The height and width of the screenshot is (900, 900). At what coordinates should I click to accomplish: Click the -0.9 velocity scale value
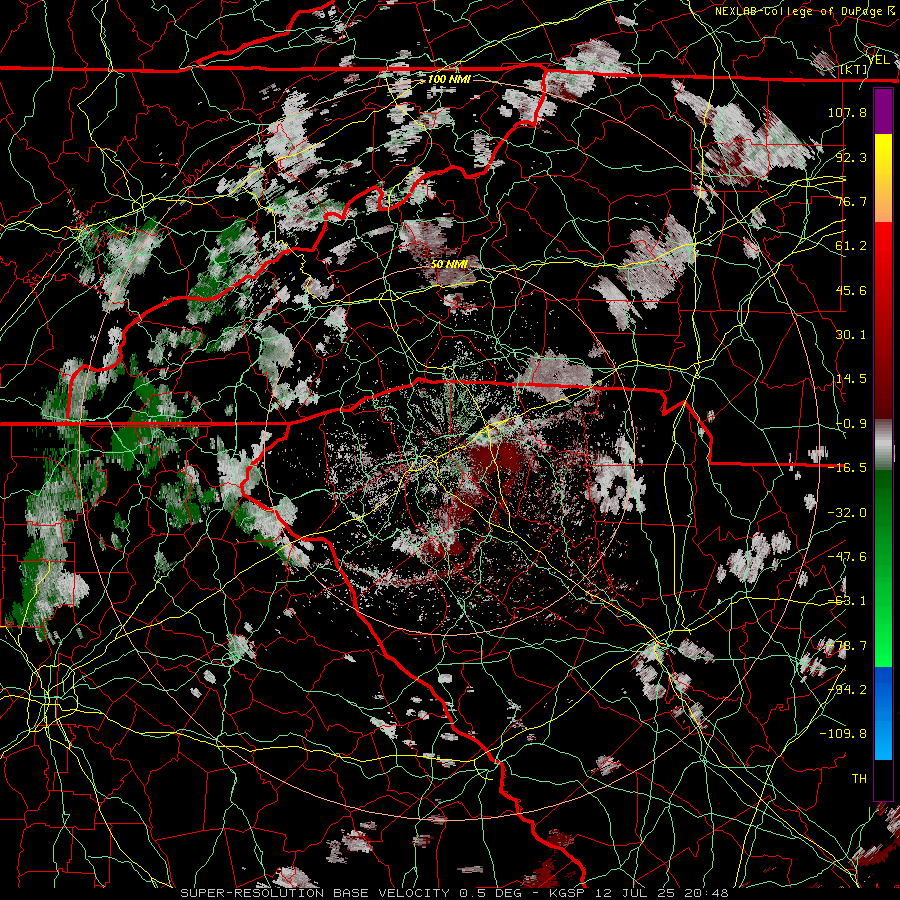pyautogui.click(x=851, y=424)
